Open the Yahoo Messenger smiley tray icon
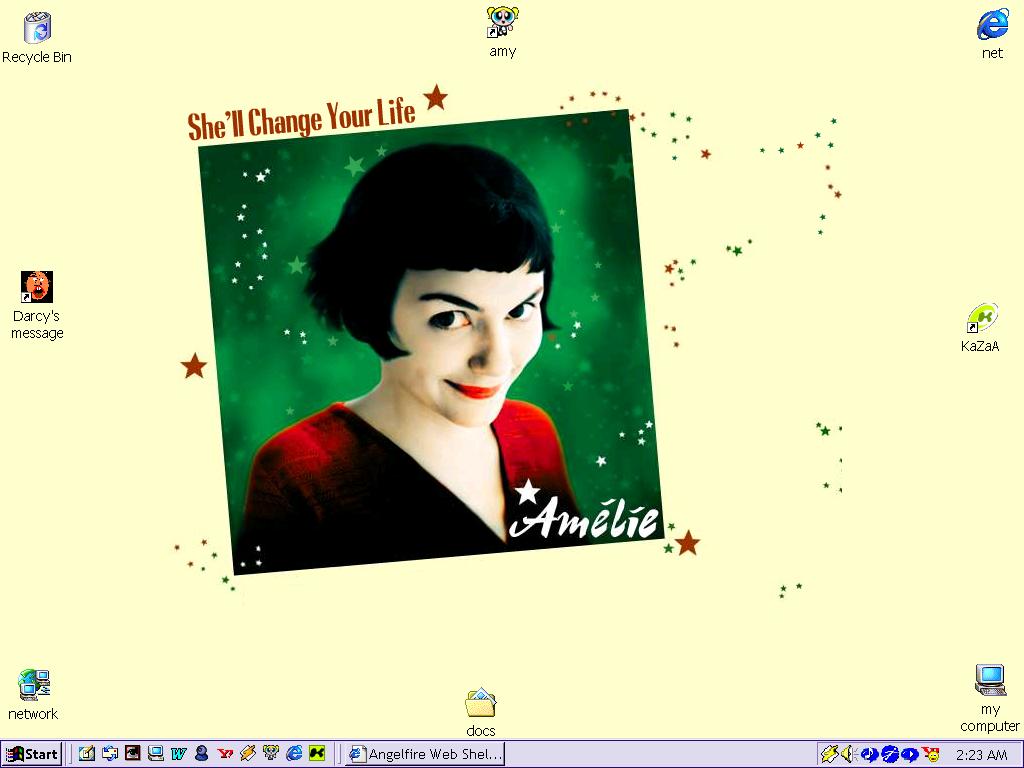The height and width of the screenshot is (768, 1024). click(931, 755)
